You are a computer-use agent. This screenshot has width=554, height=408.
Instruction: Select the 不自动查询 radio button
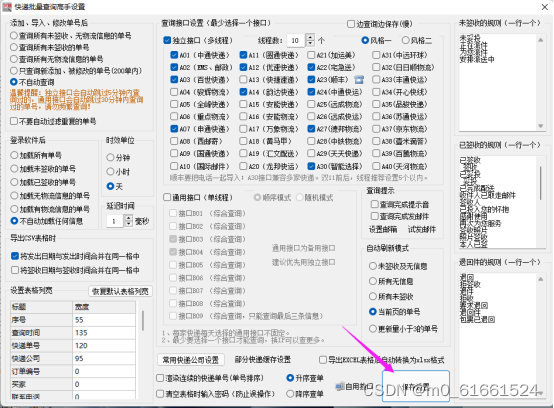click(x=14, y=82)
